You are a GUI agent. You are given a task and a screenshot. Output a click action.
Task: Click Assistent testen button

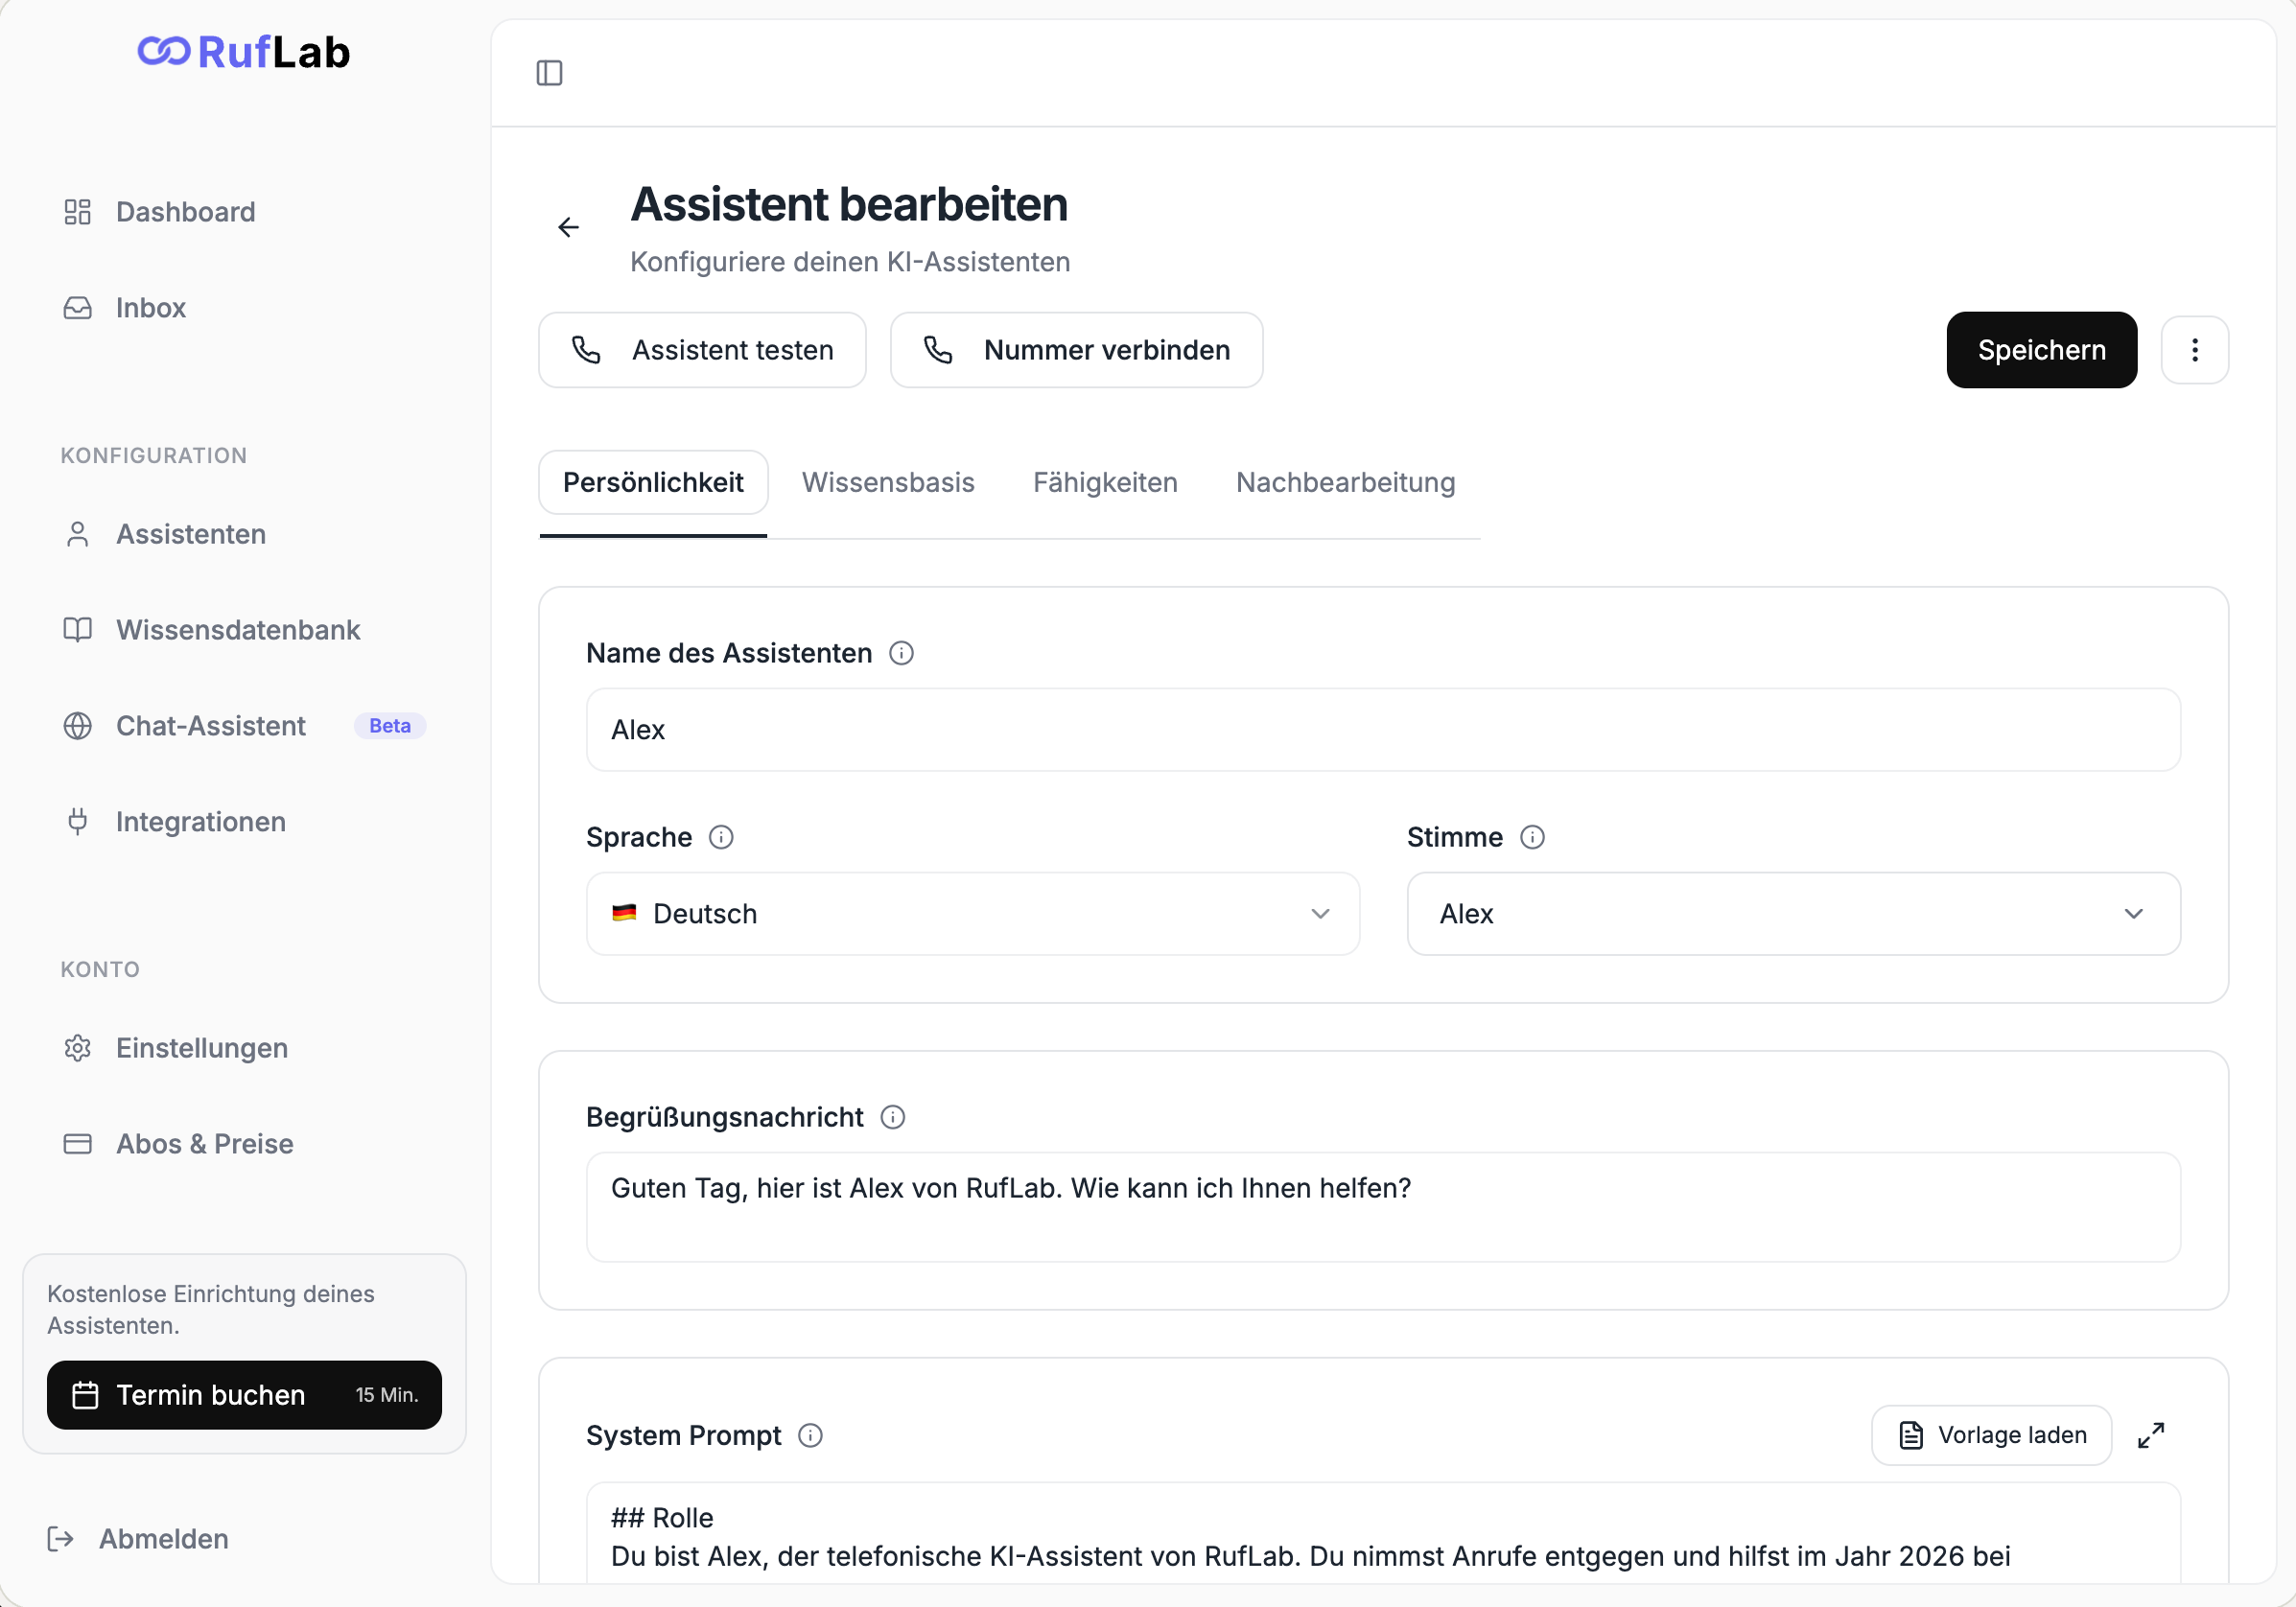pos(702,350)
